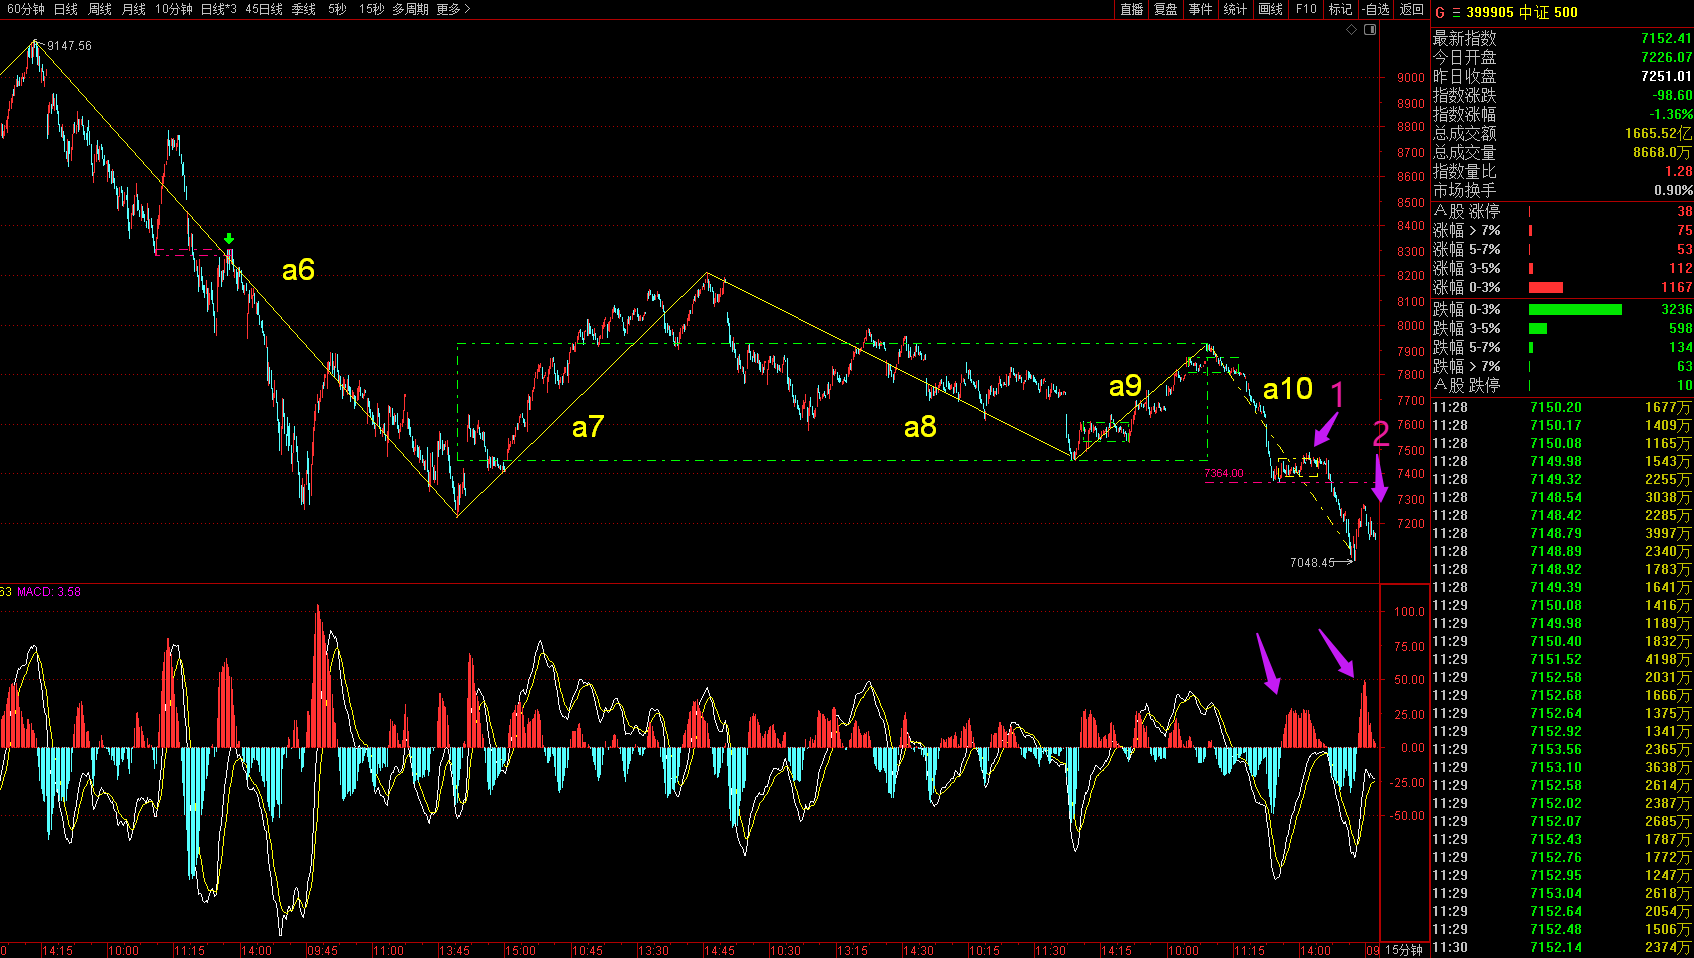Click the 399905 中证 500 title
The height and width of the screenshot is (958, 1694).
(x=1522, y=12)
